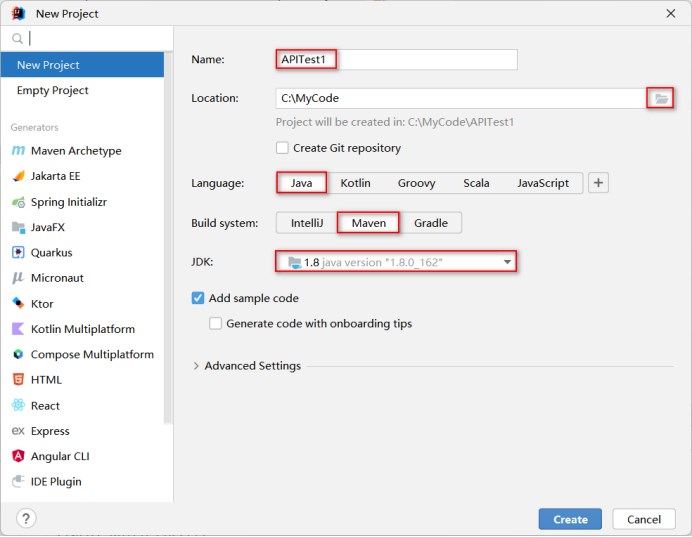Select the React generator icon
This screenshot has height=537, width=692.
pyautogui.click(x=18, y=406)
